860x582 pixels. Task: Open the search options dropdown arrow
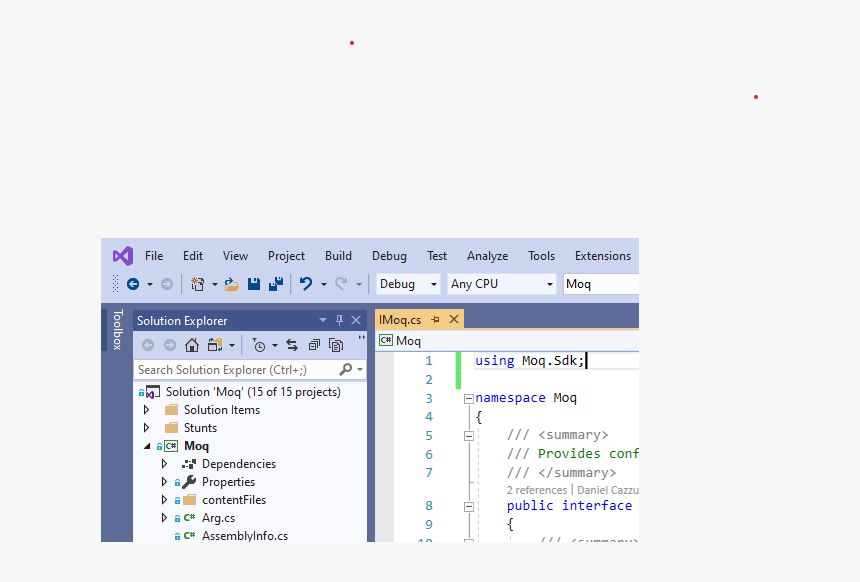tap(360, 370)
